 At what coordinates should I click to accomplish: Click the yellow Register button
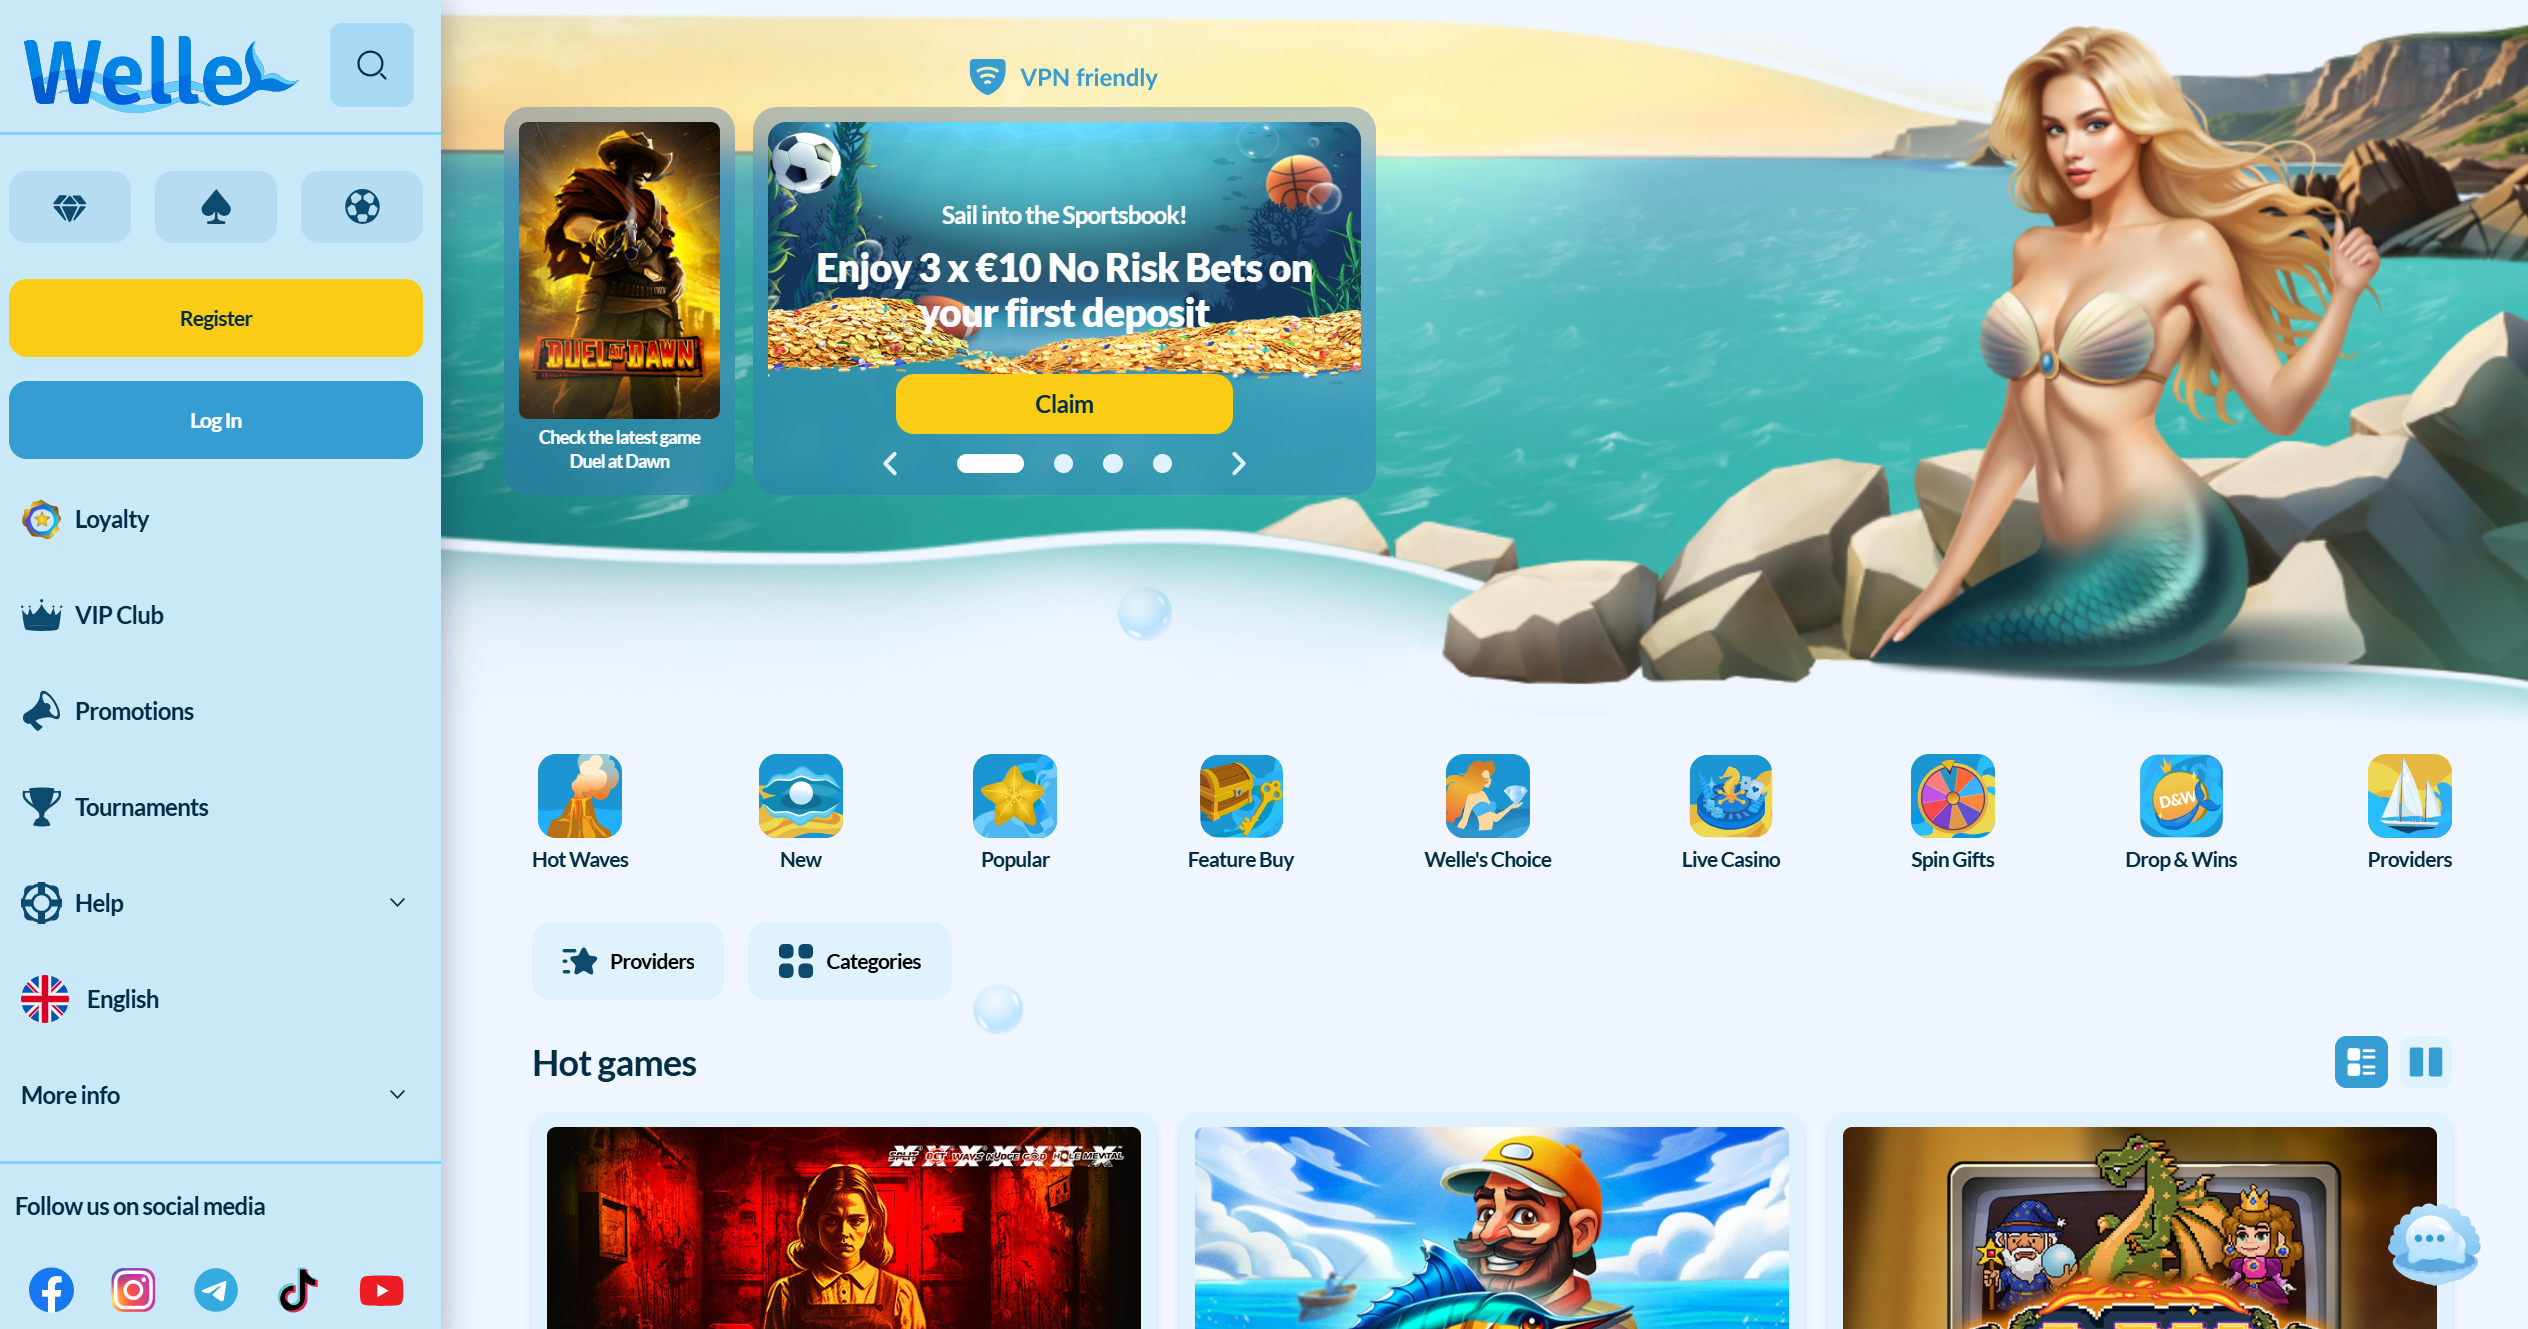(x=216, y=318)
